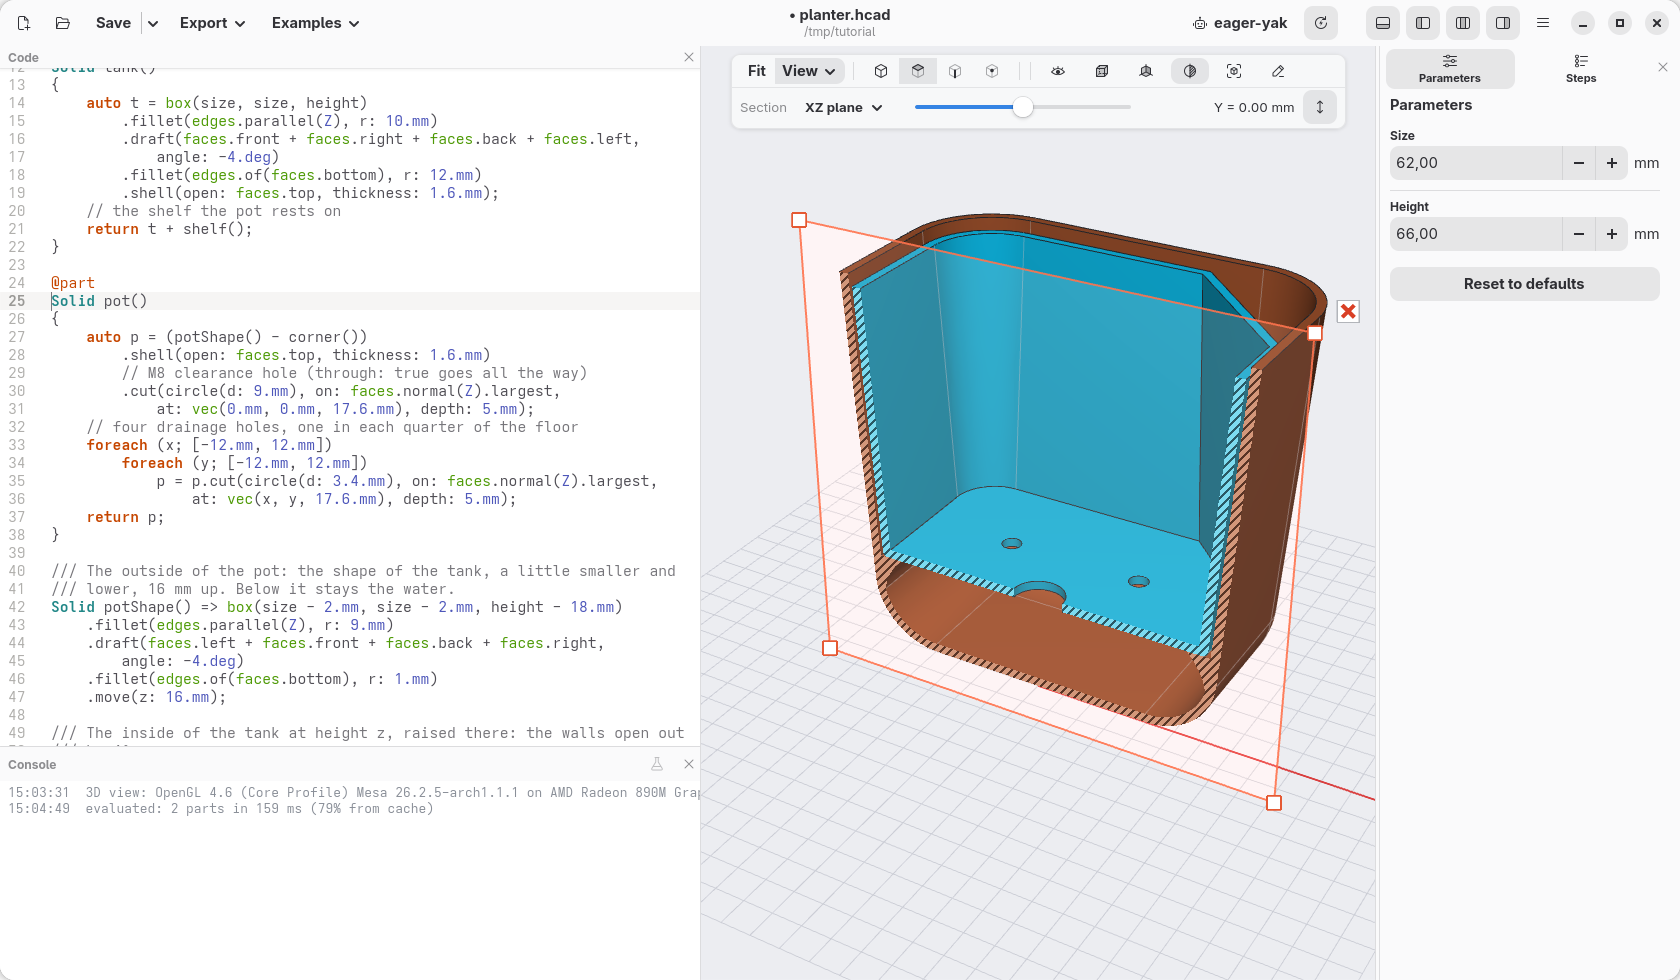
Task: Toggle the eye visibility icon in viewport toolbar
Action: (x=1058, y=71)
